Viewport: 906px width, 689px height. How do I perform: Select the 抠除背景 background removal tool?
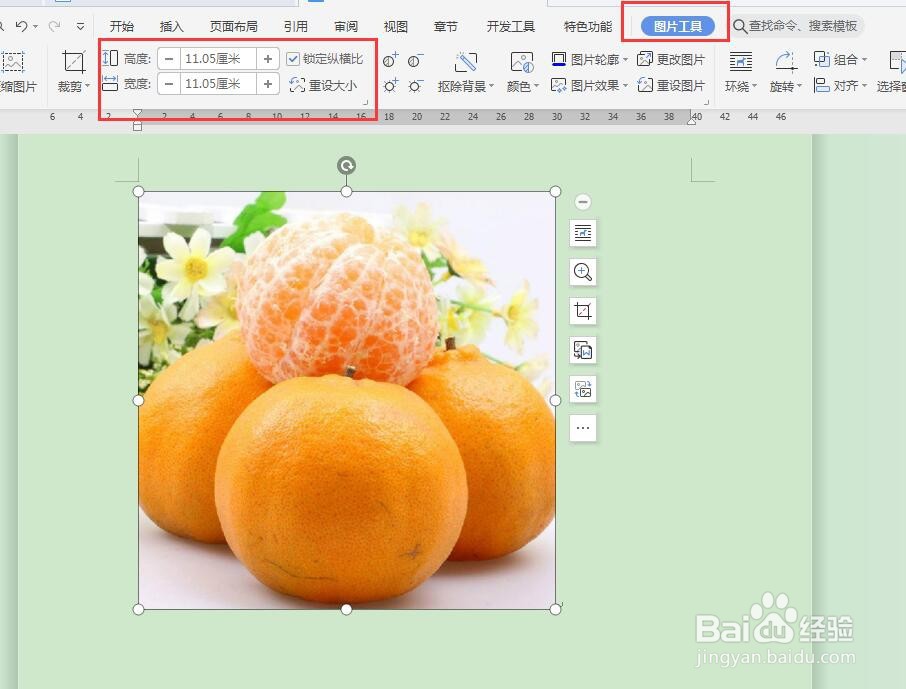(x=462, y=85)
